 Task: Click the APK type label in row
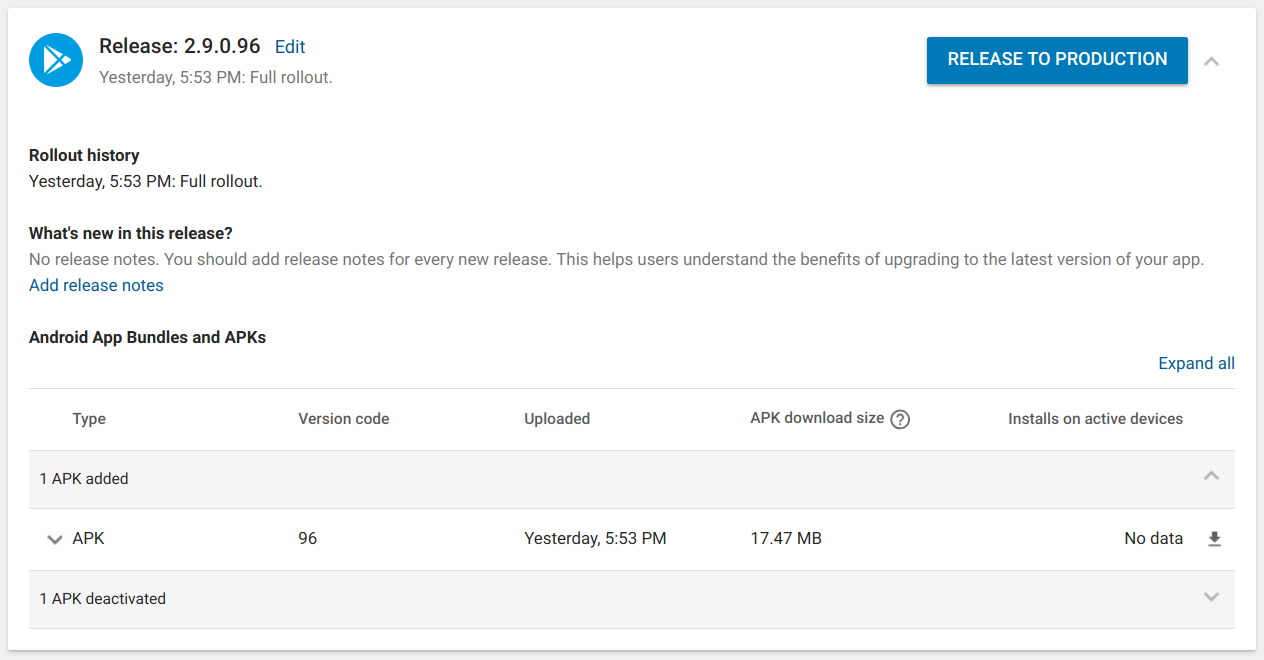pos(88,538)
